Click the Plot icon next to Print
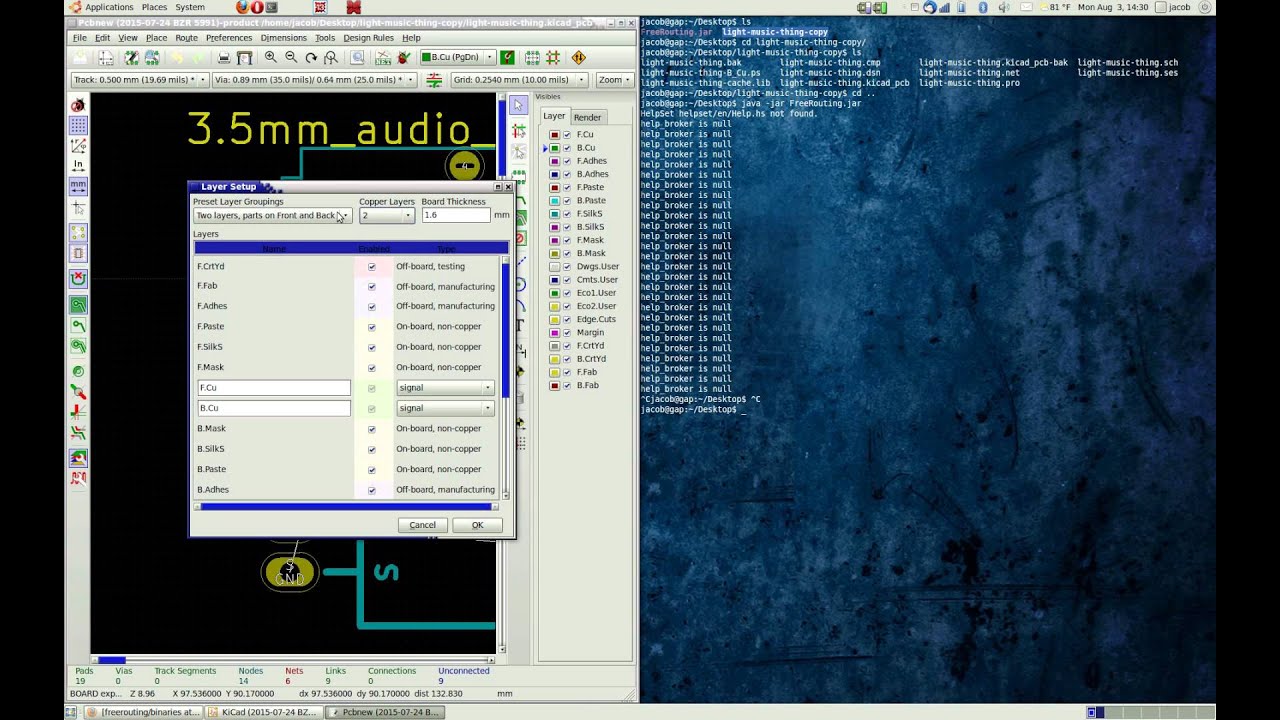This screenshot has height=720, width=1280. pyautogui.click(x=244, y=58)
